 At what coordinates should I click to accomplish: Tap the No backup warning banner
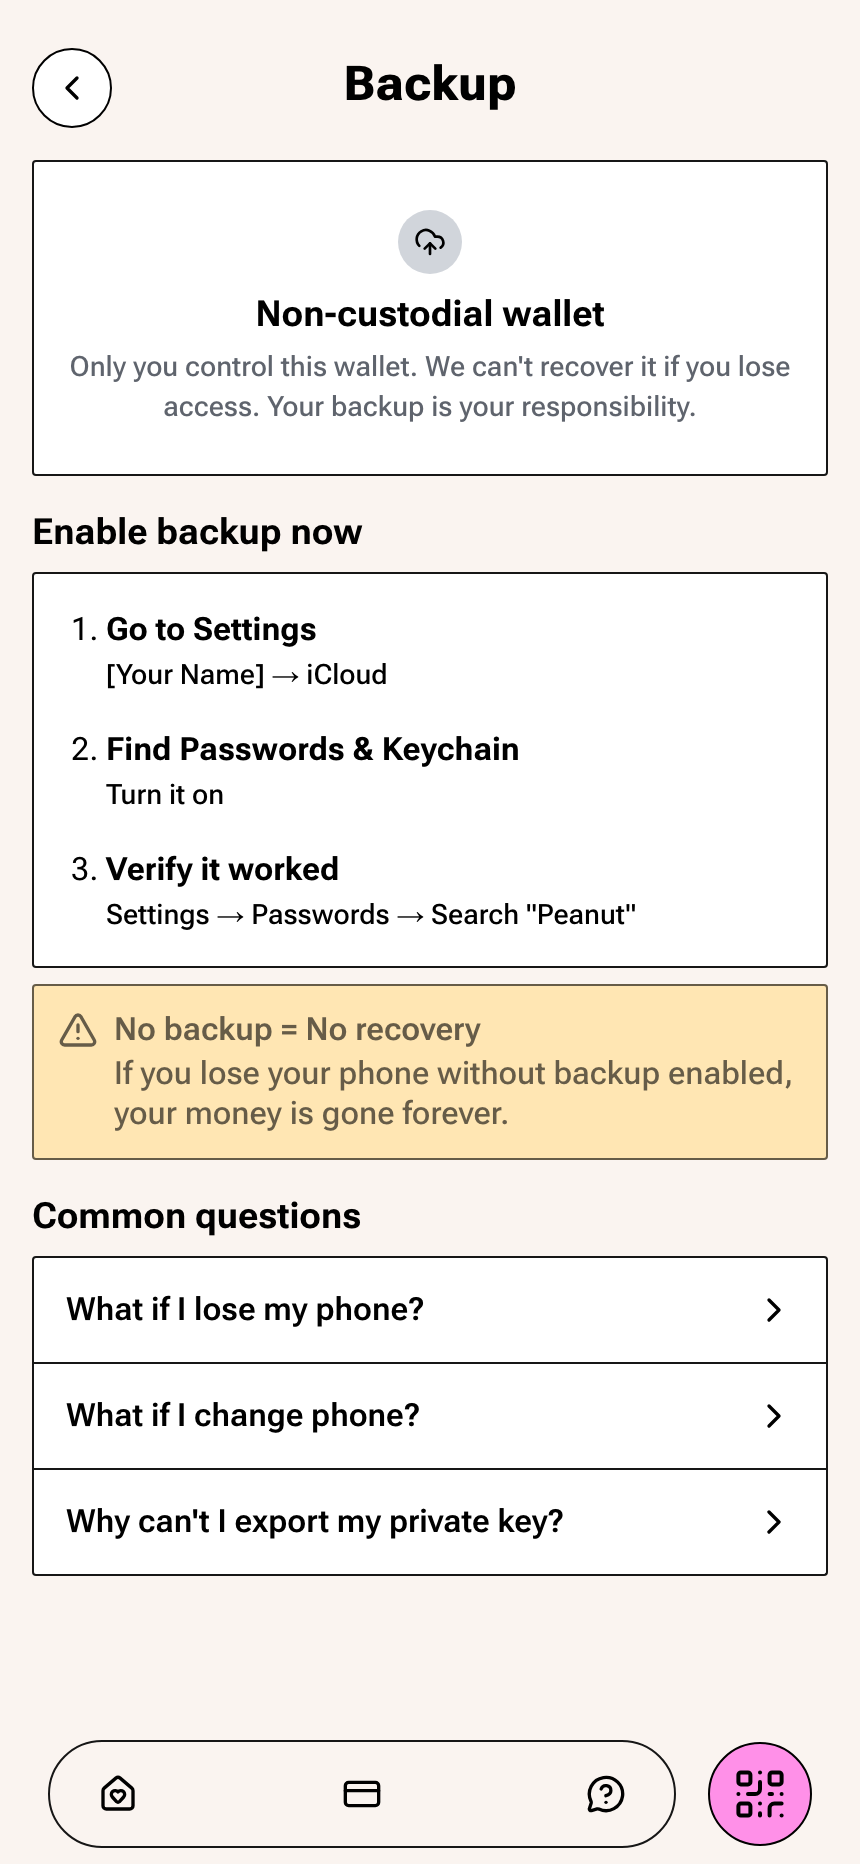(x=430, y=1072)
